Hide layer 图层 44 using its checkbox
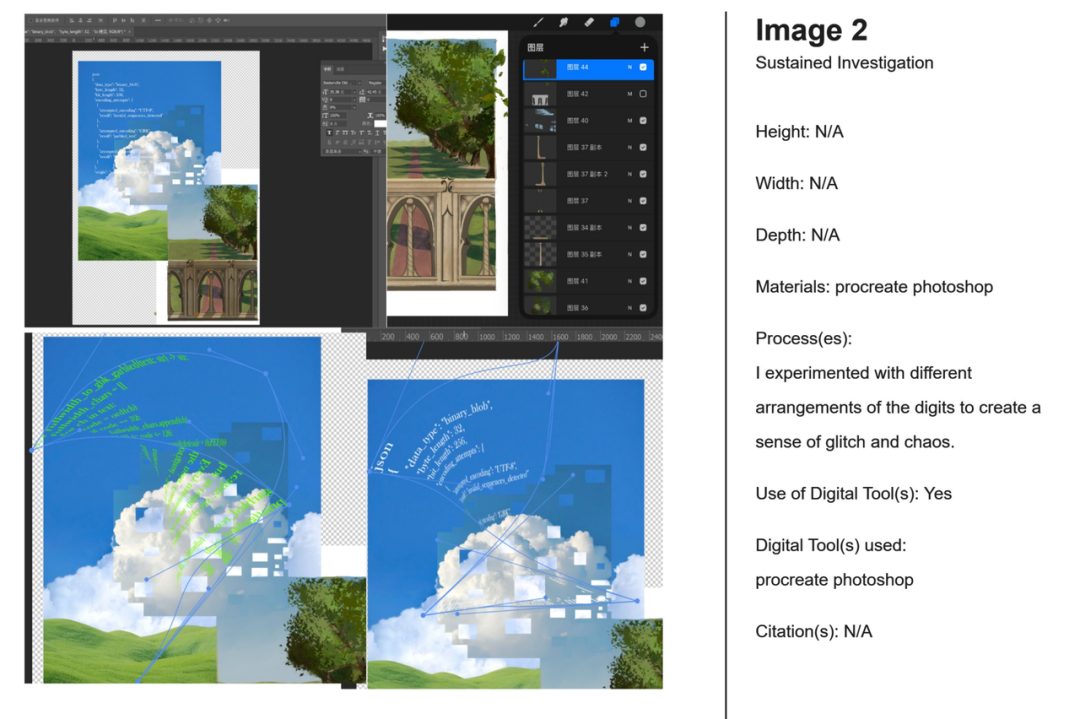This screenshot has width=1080, height=719. pyautogui.click(x=643, y=67)
